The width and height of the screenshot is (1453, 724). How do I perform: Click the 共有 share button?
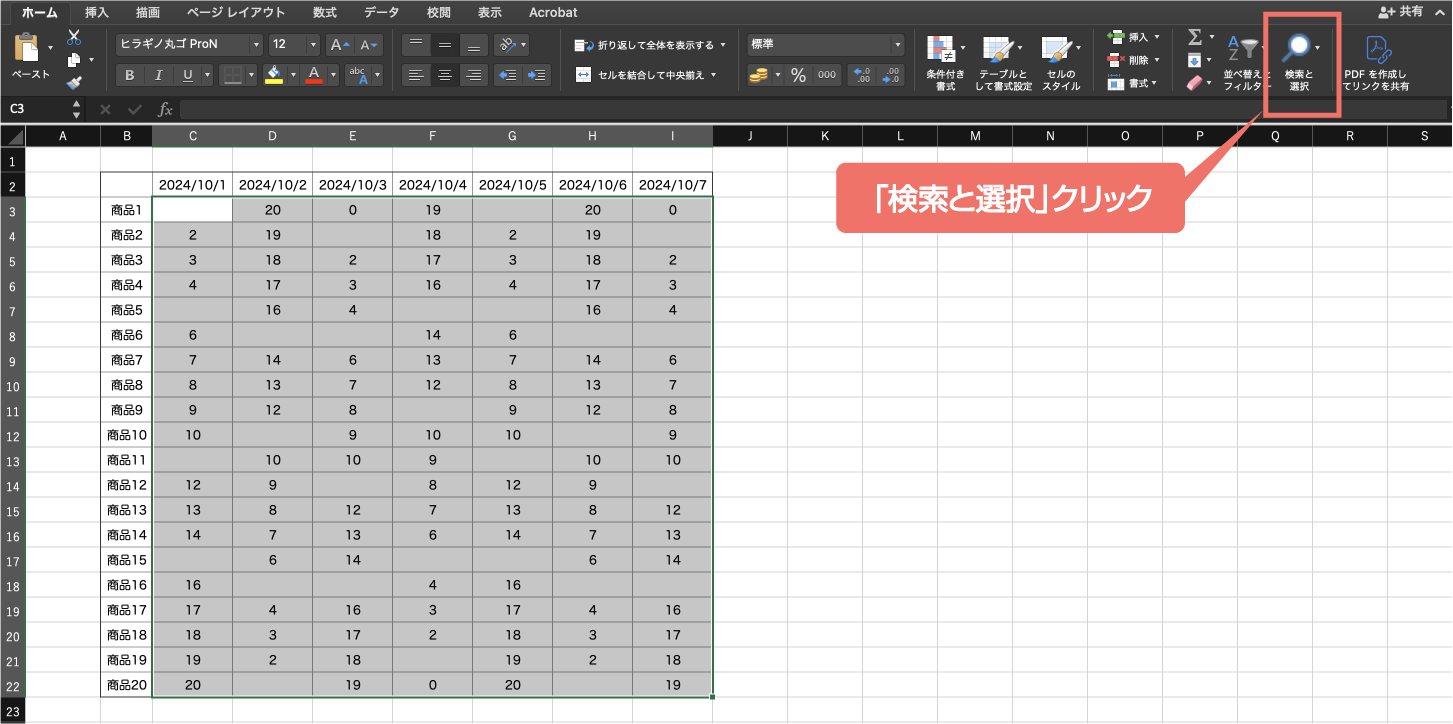click(x=1401, y=12)
